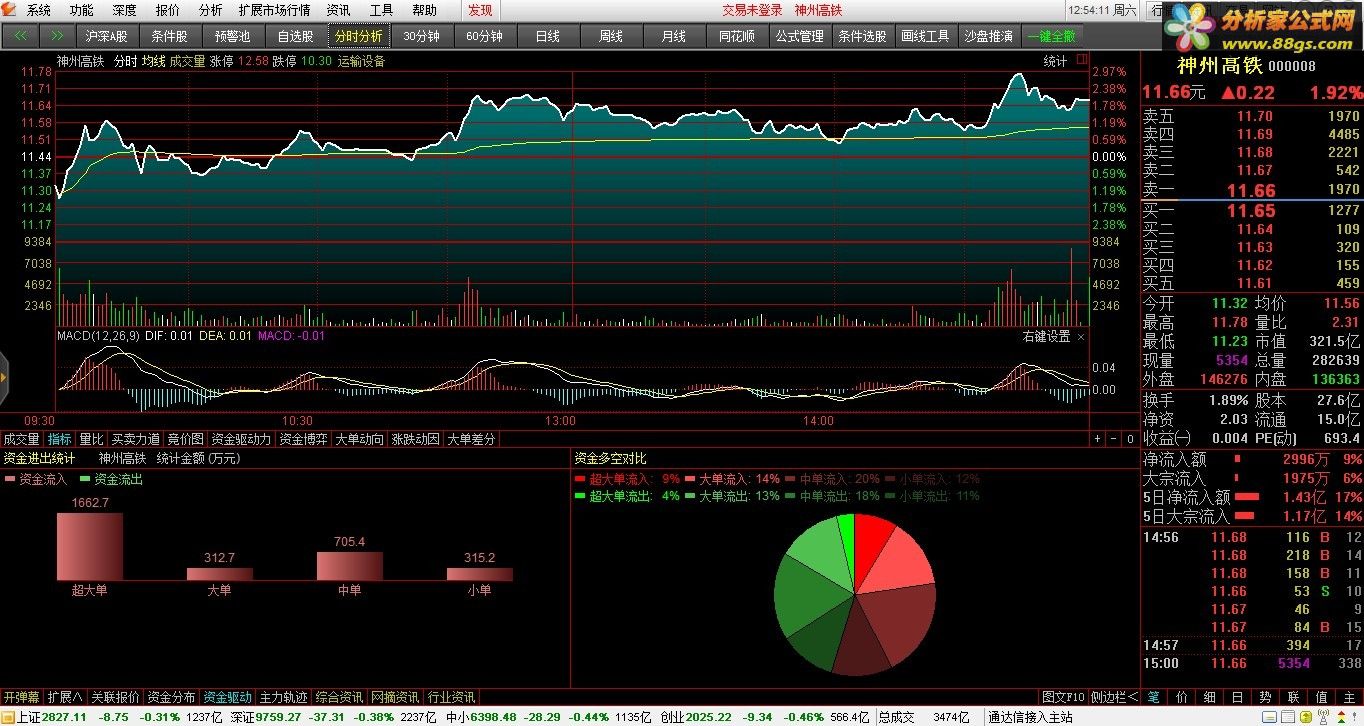Image resolution: width=1364 pixels, height=726 pixels.
Task: Click the 同花顺 toolbar button
Action: [x=737, y=36]
